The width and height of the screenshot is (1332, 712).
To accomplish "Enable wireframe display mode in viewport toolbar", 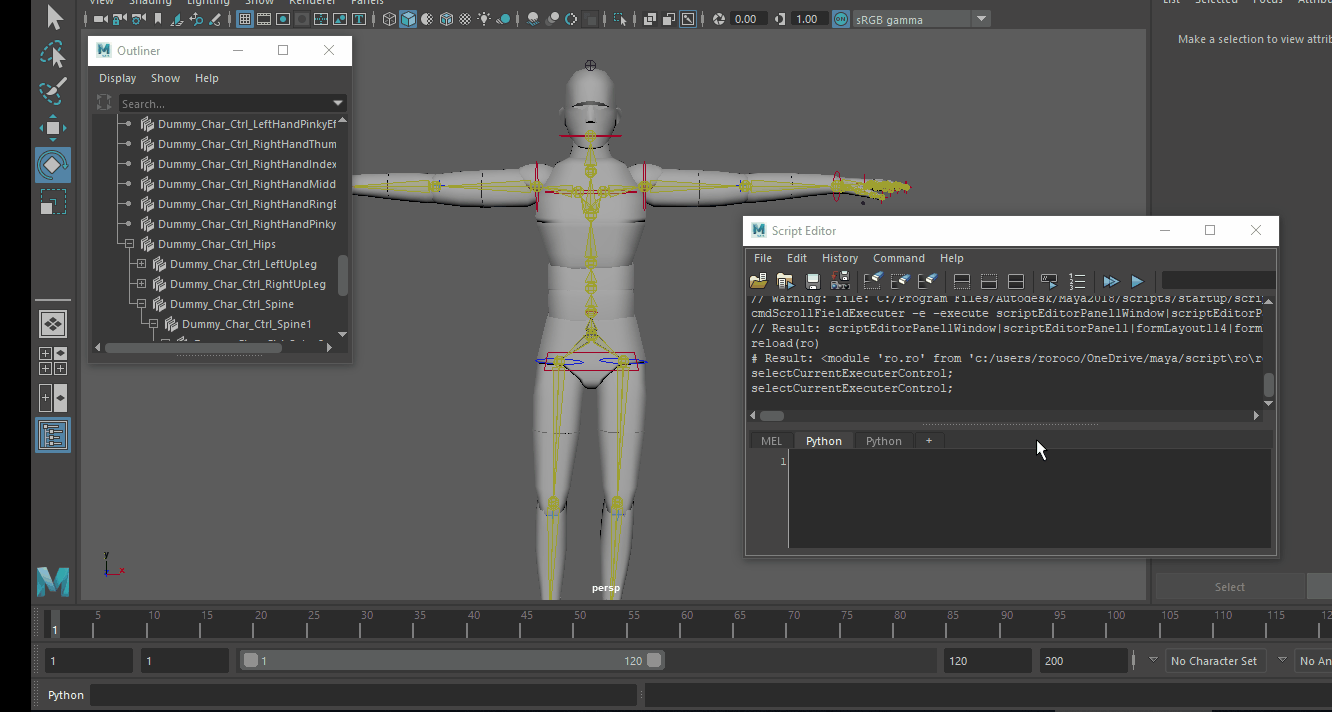I will tap(389, 17).
